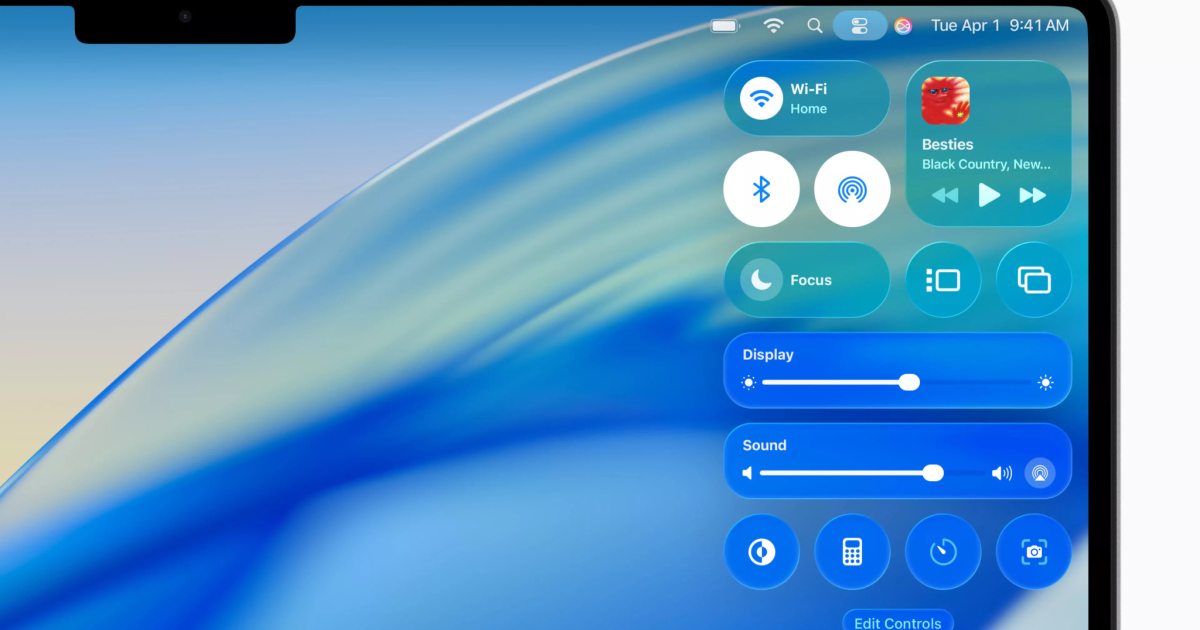Screen dimensions: 1200x630
Task: Click the Edit Controls button
Action: 897,621
